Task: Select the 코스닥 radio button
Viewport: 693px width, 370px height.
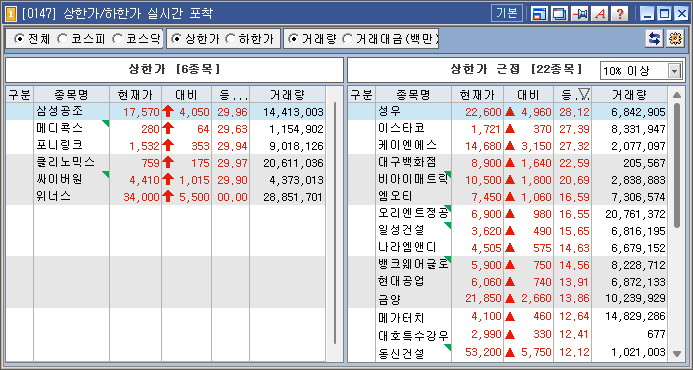Action: click(x=117, y=39)
